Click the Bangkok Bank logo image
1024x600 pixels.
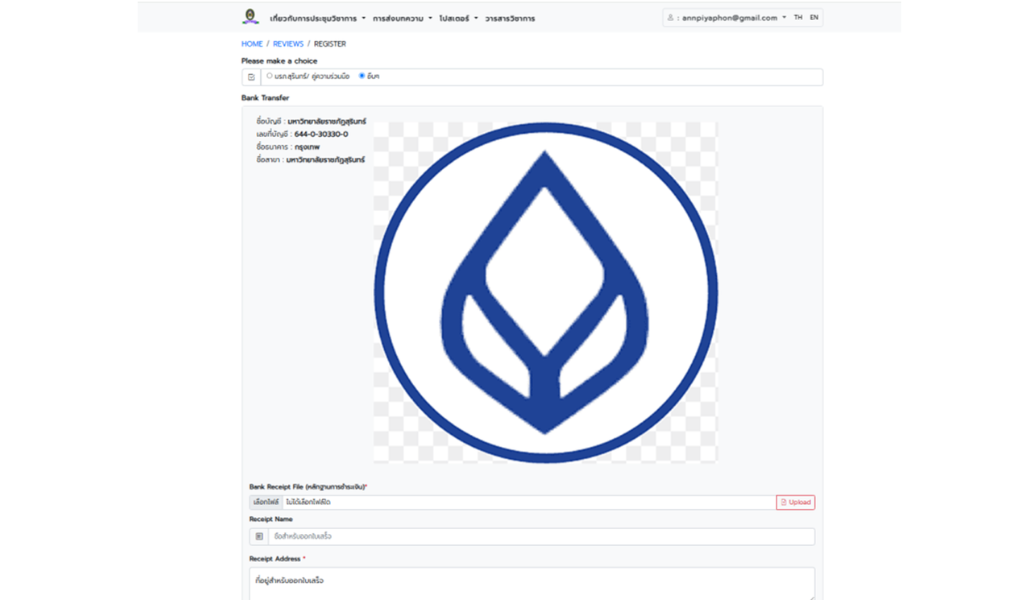(545, 292)
